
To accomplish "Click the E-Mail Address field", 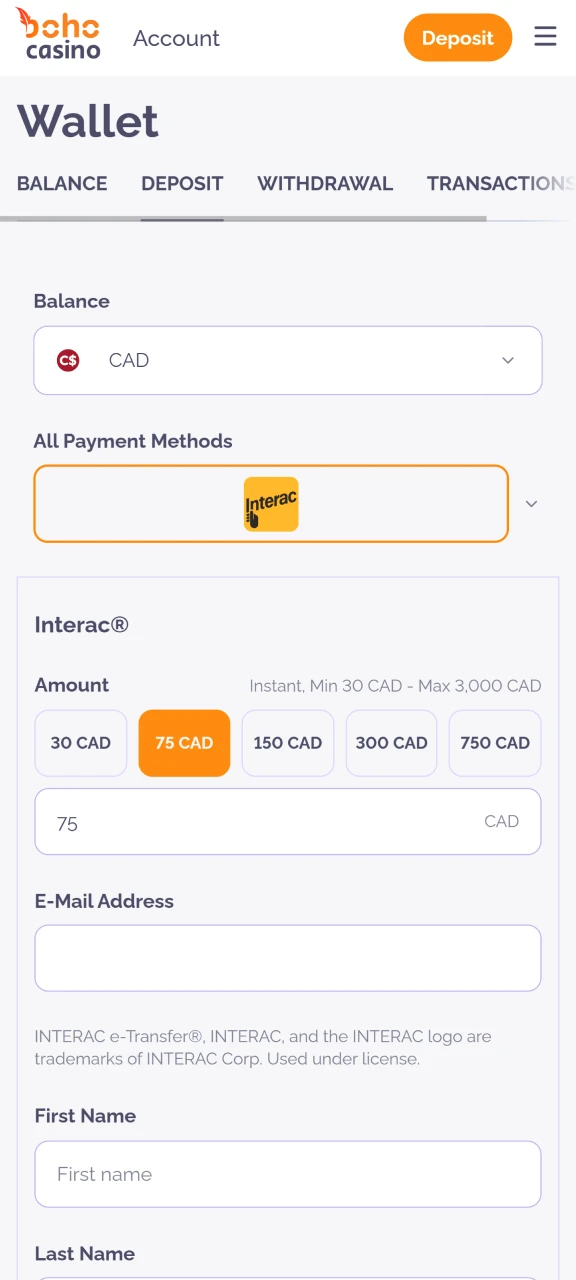I will tap(288, 958).
